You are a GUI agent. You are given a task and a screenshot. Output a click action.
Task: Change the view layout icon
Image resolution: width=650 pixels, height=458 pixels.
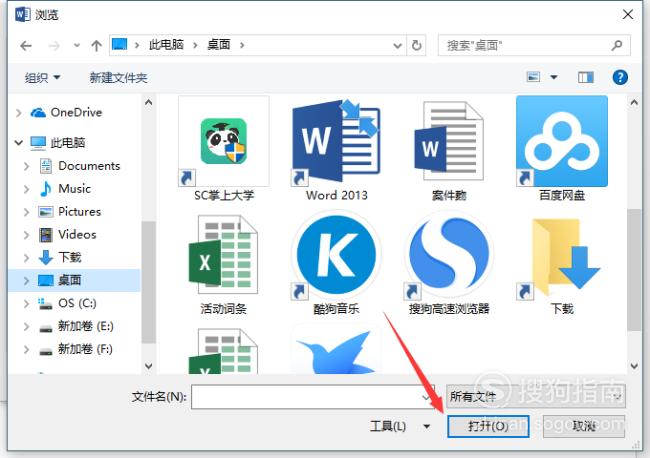[x=533, y=77]
